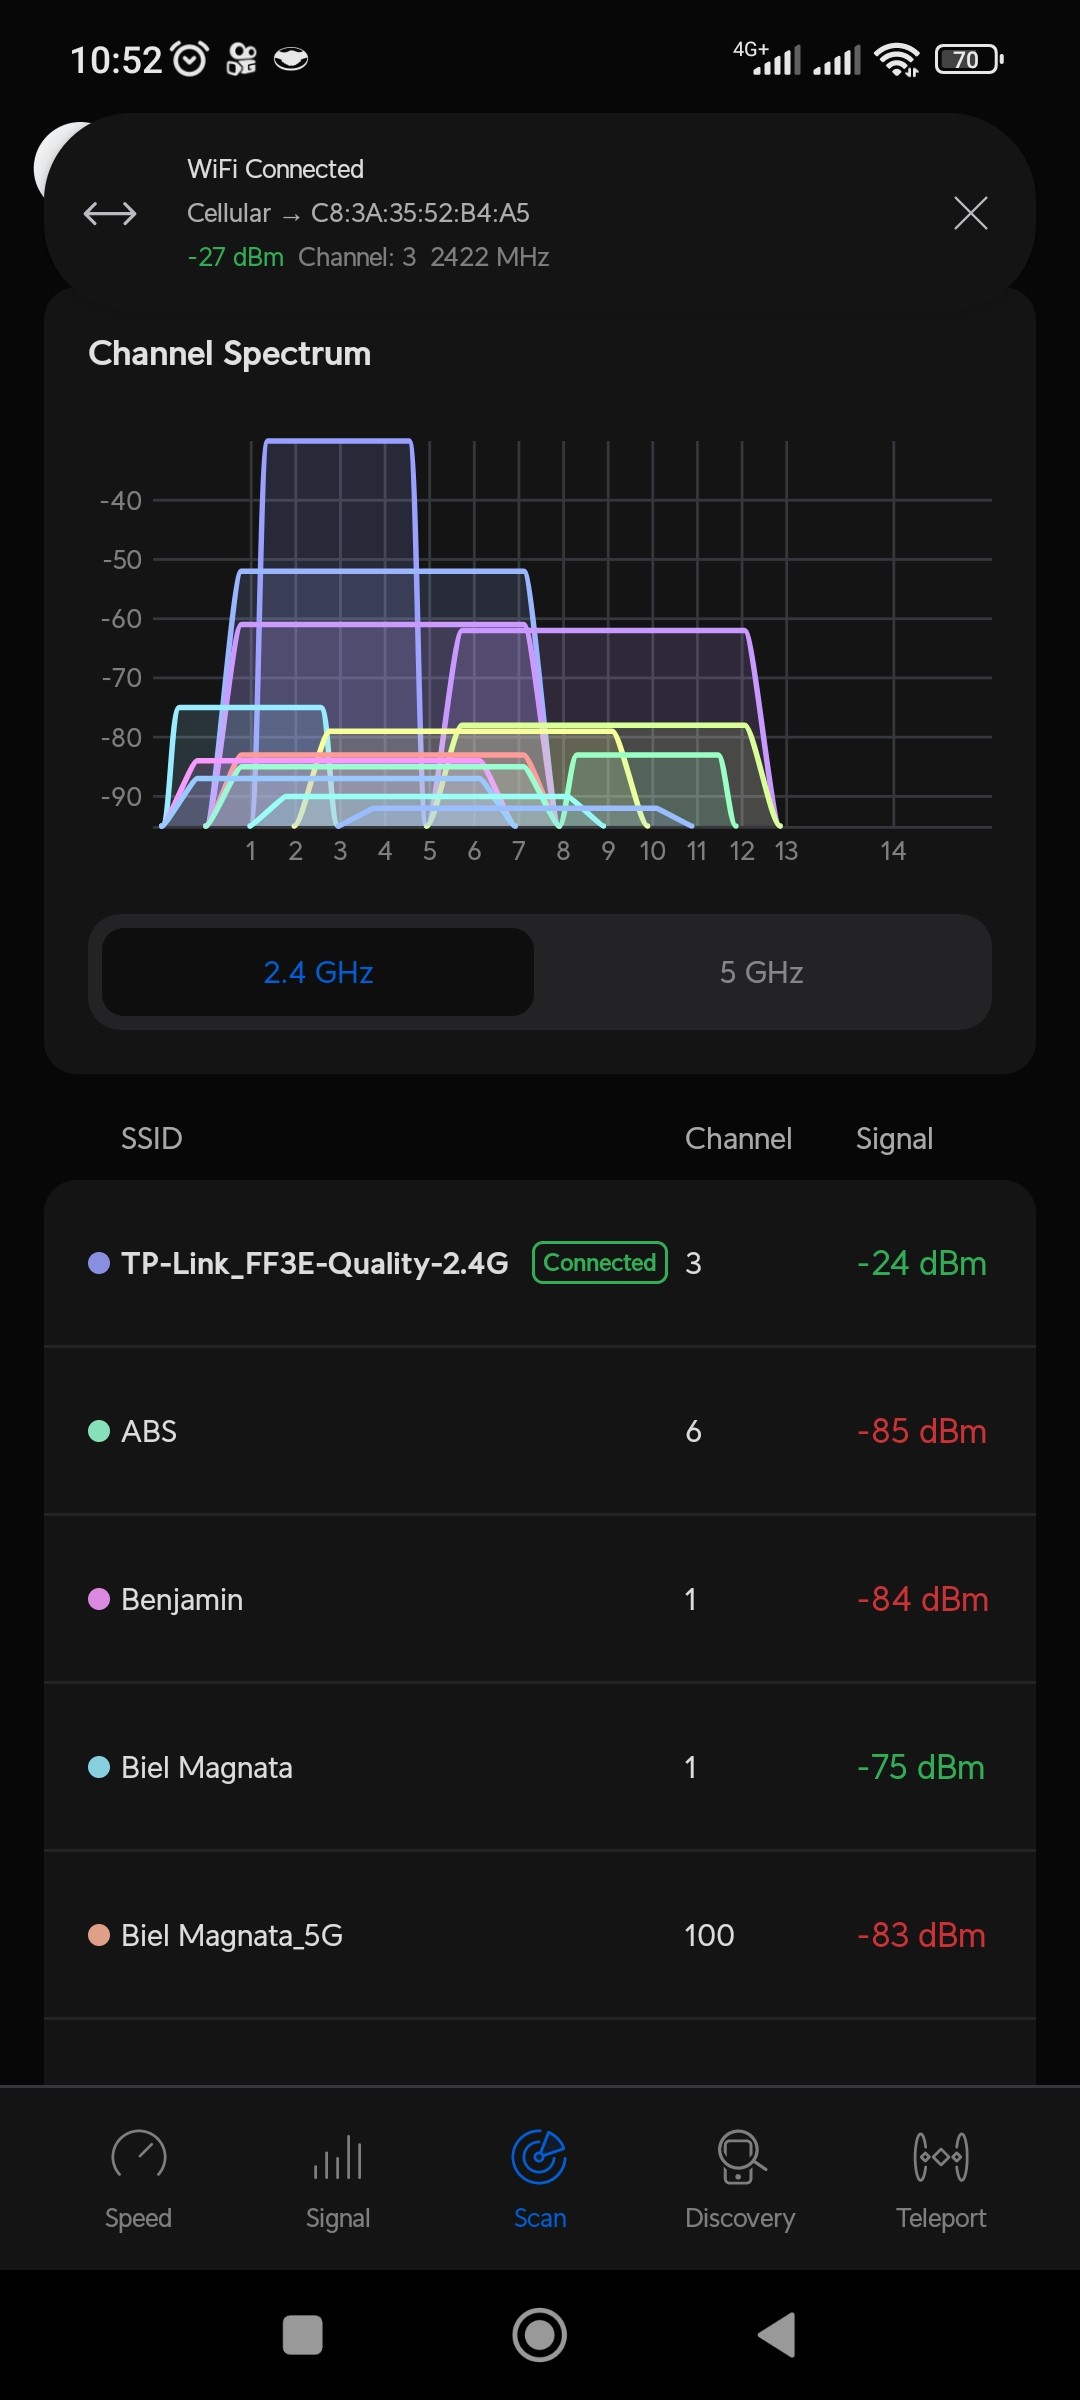Open the Discovery tab icon
The height and width of the screenshot is (2400, 1080).
740,2155
